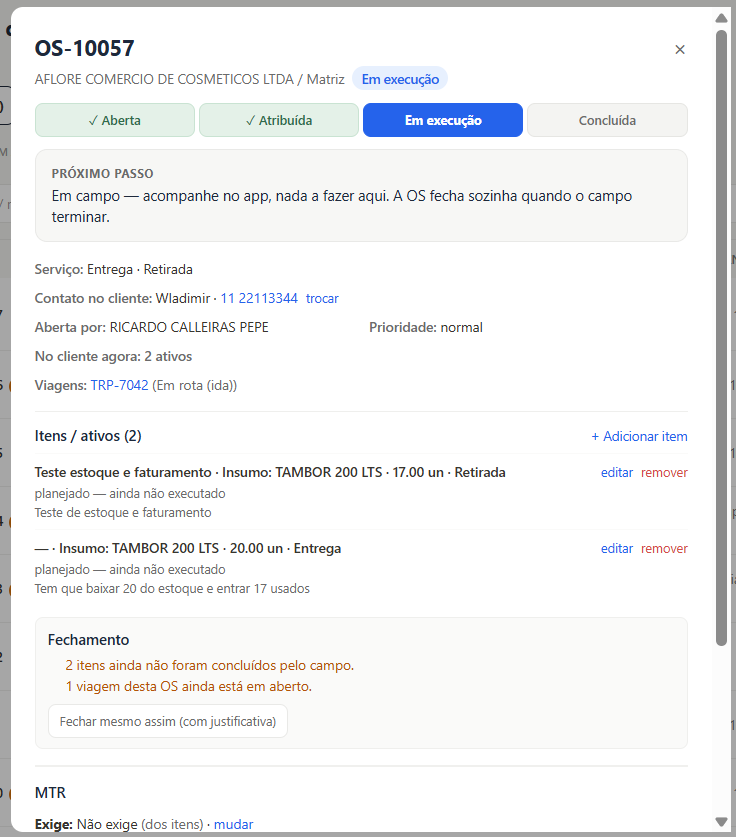Click Prioridade: normal text
This screenshot has height=837, width=736.
click(x=426, y=327)
